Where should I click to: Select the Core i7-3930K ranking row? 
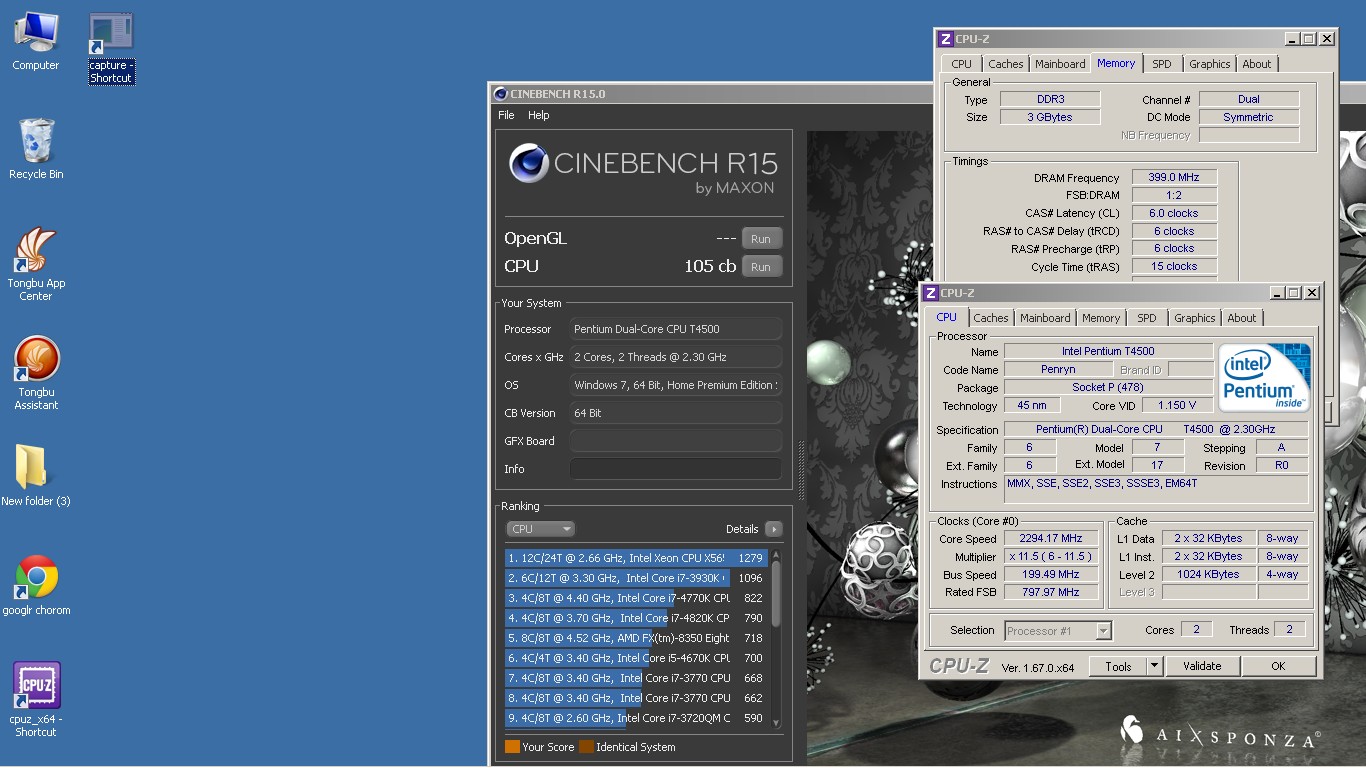point(636,578)
